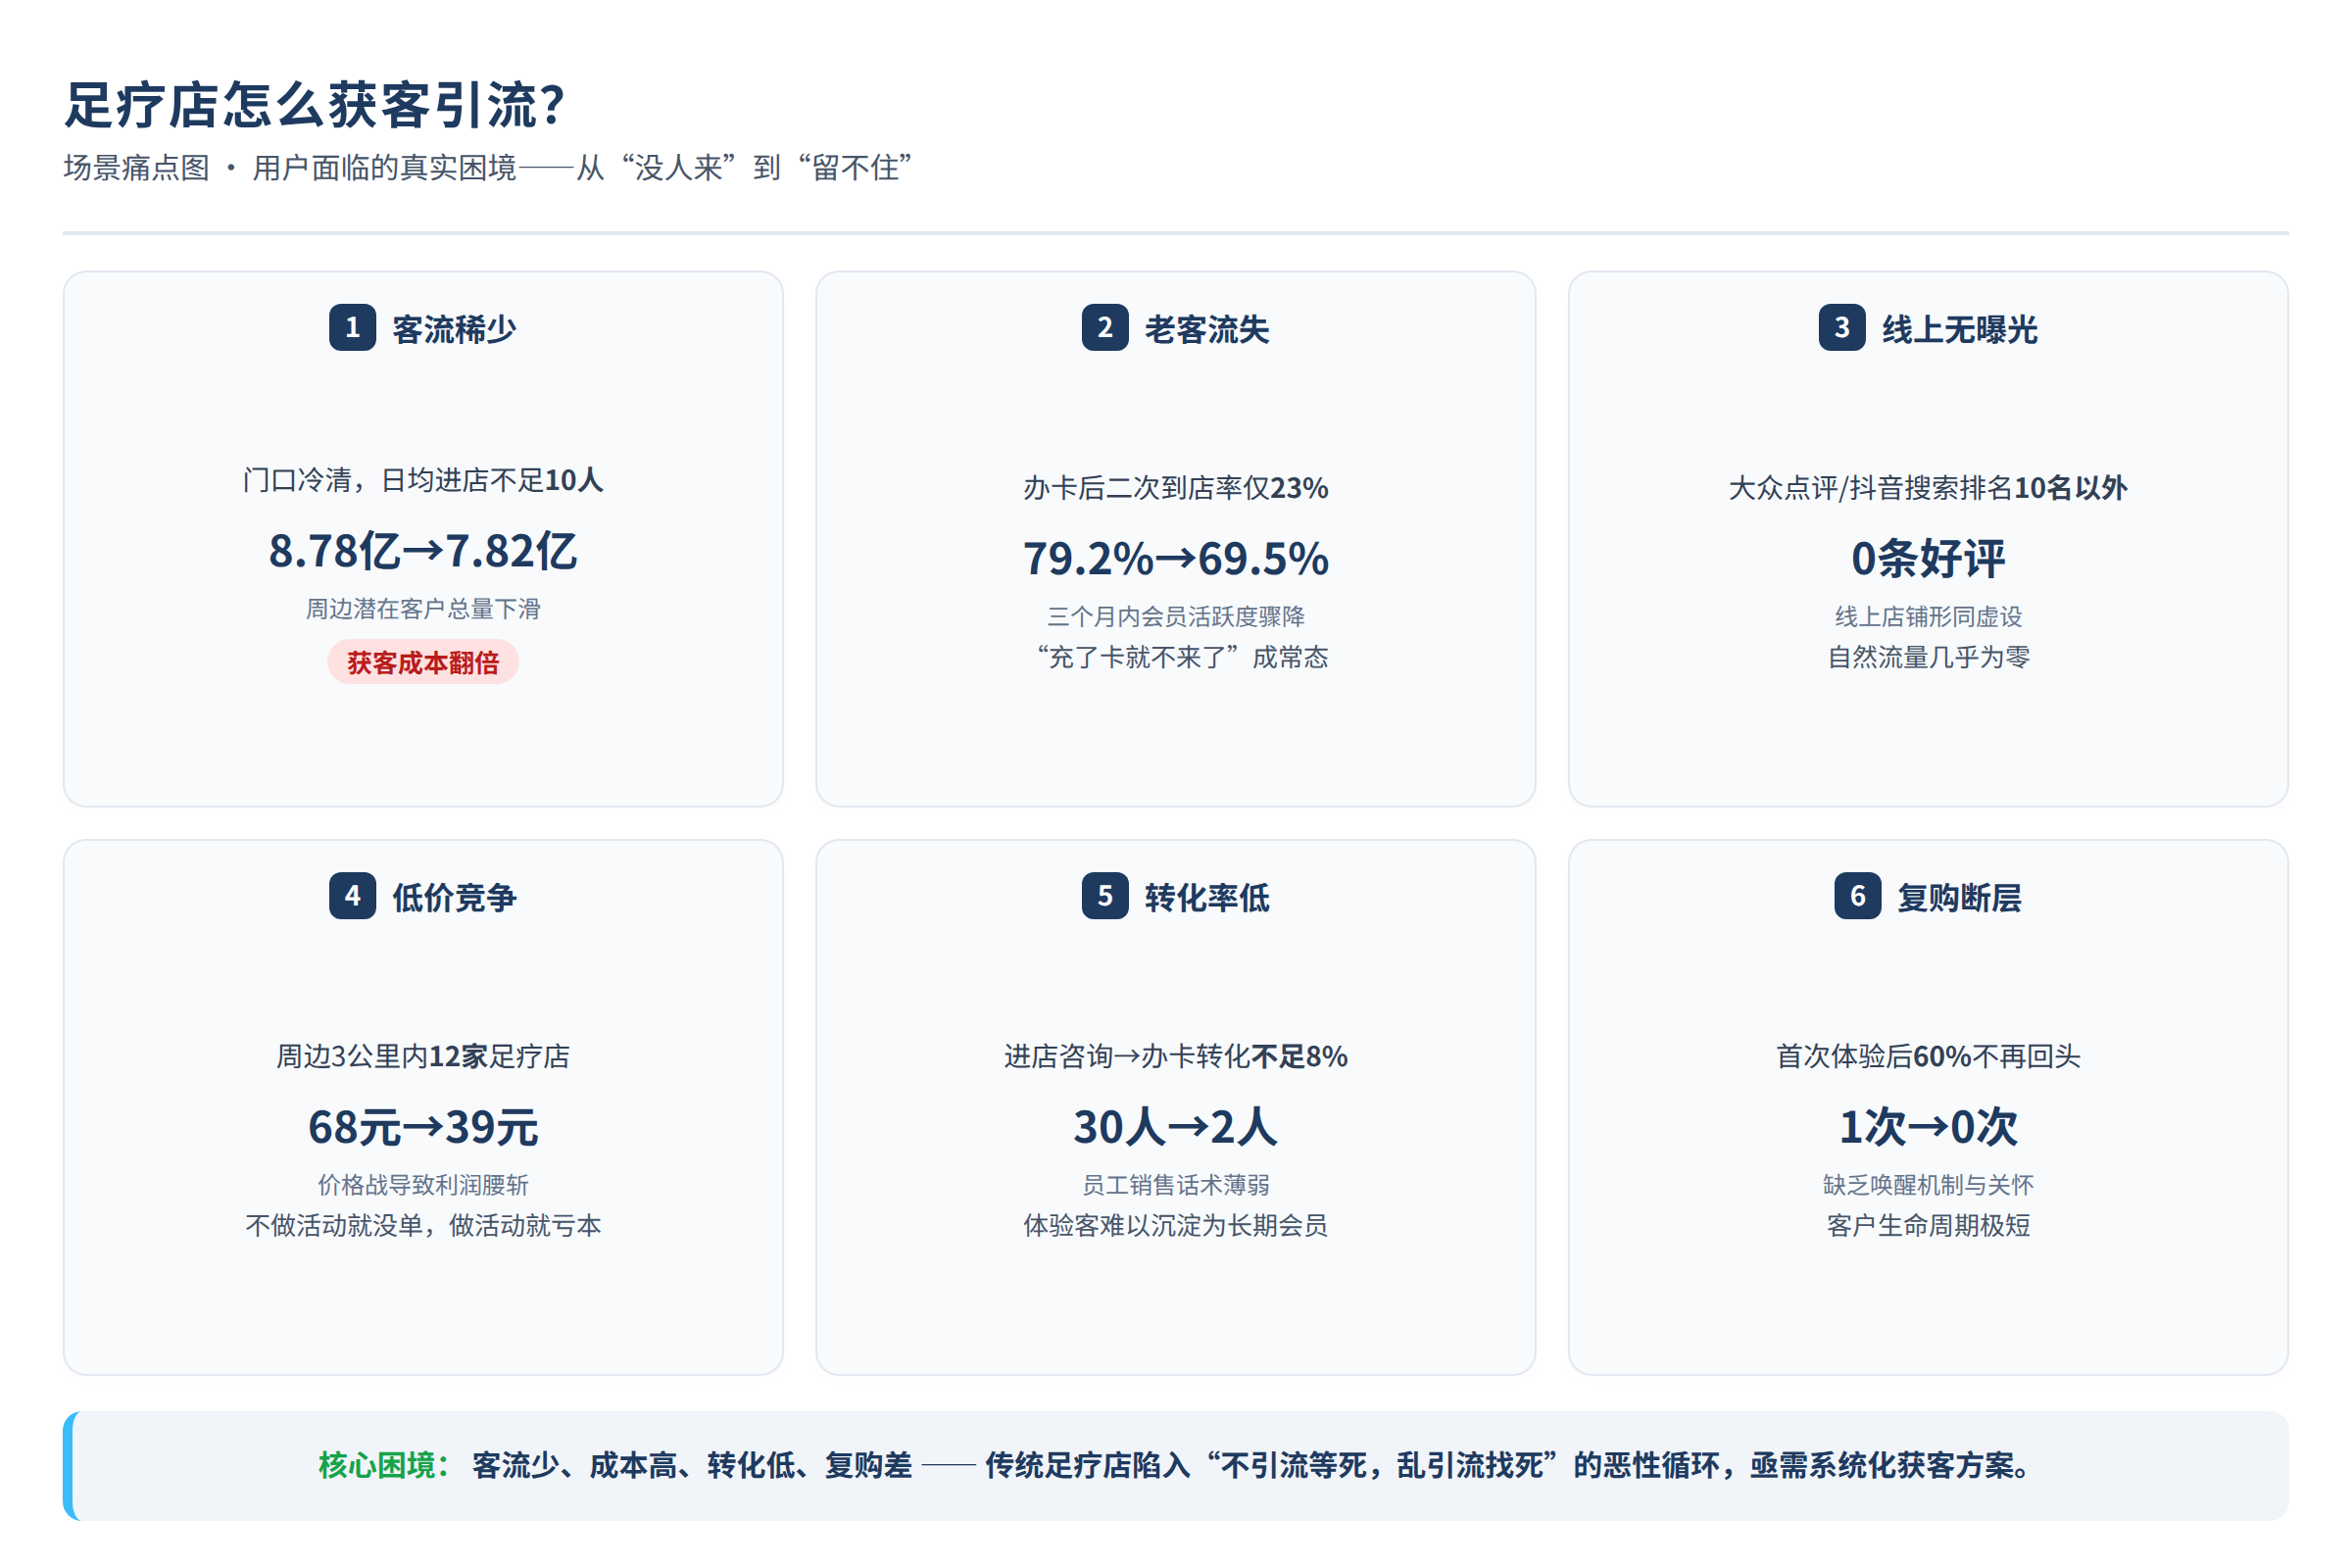Click the red 获客成本翻倍 tag
The image size is (2352, 1568).
pyautogui.click(x=423, y=662)
